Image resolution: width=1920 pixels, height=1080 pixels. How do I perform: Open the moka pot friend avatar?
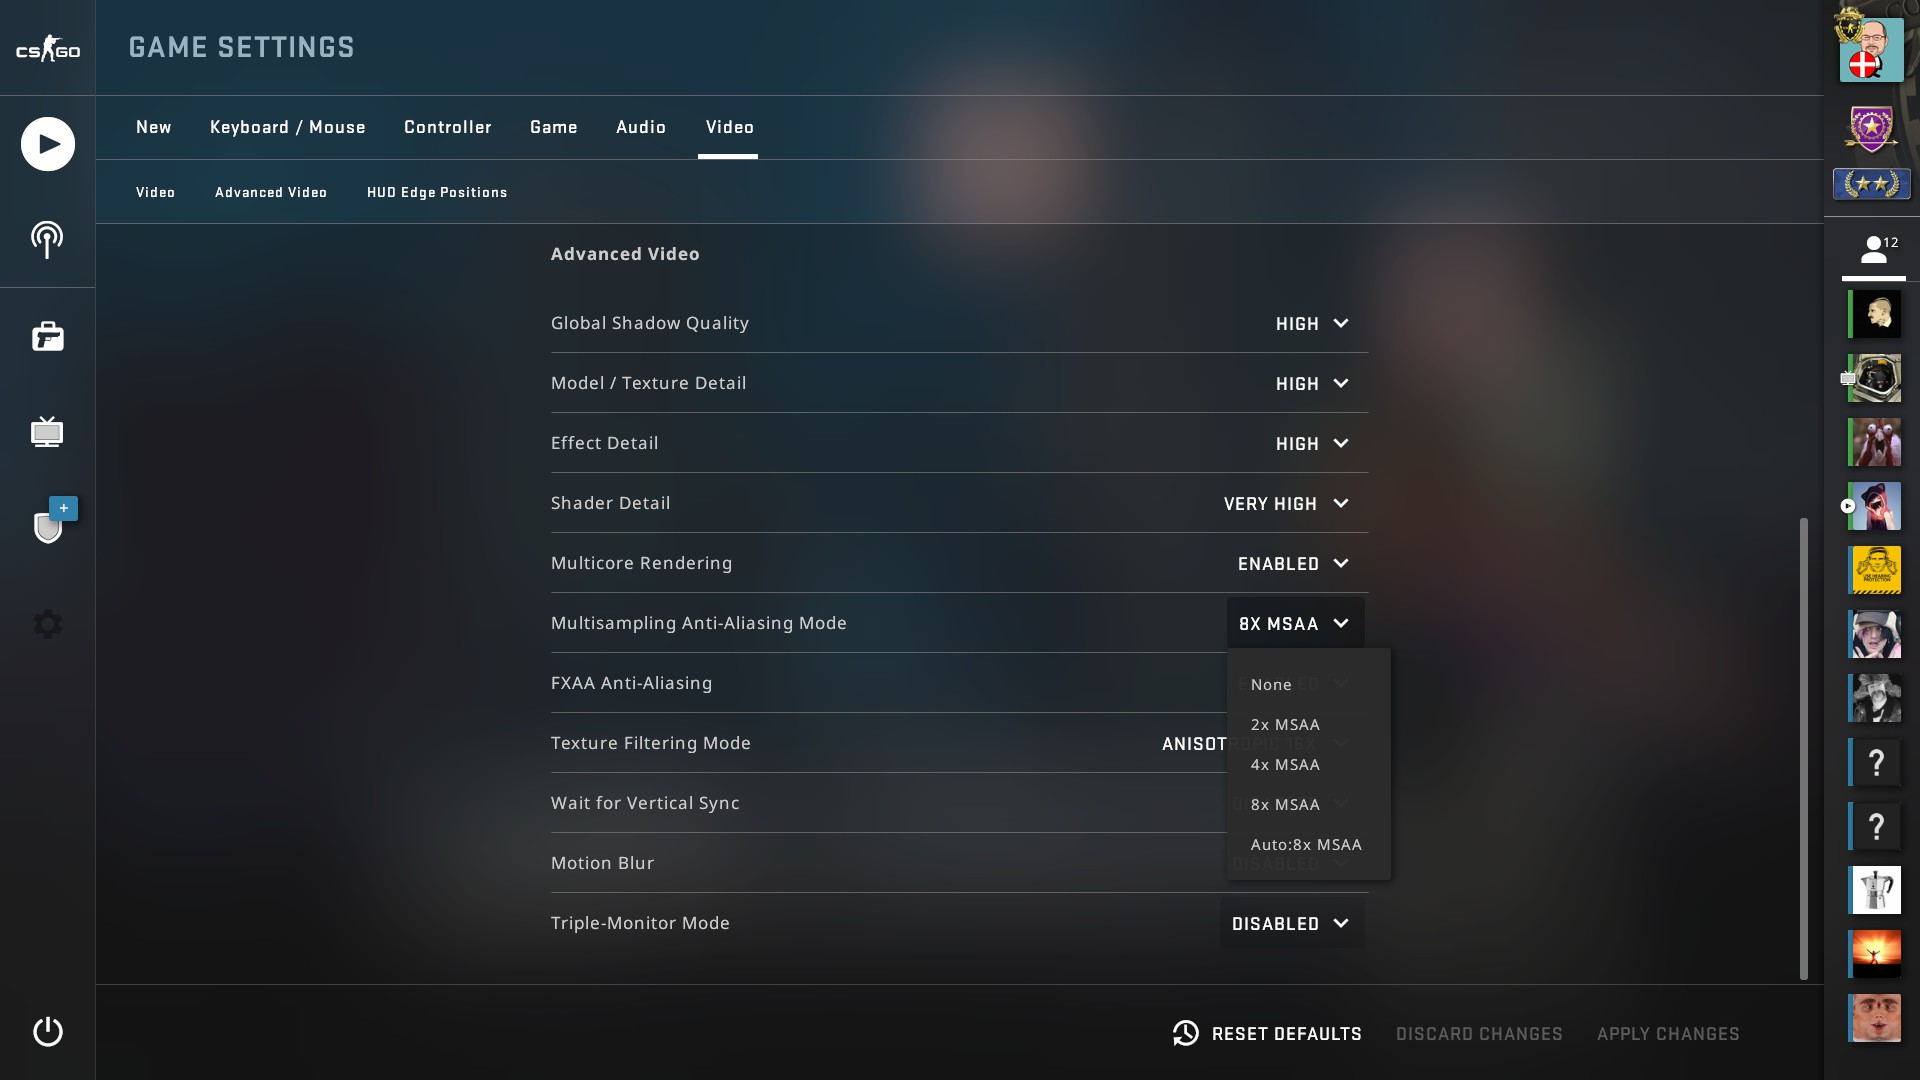(x=1874, y=890)
